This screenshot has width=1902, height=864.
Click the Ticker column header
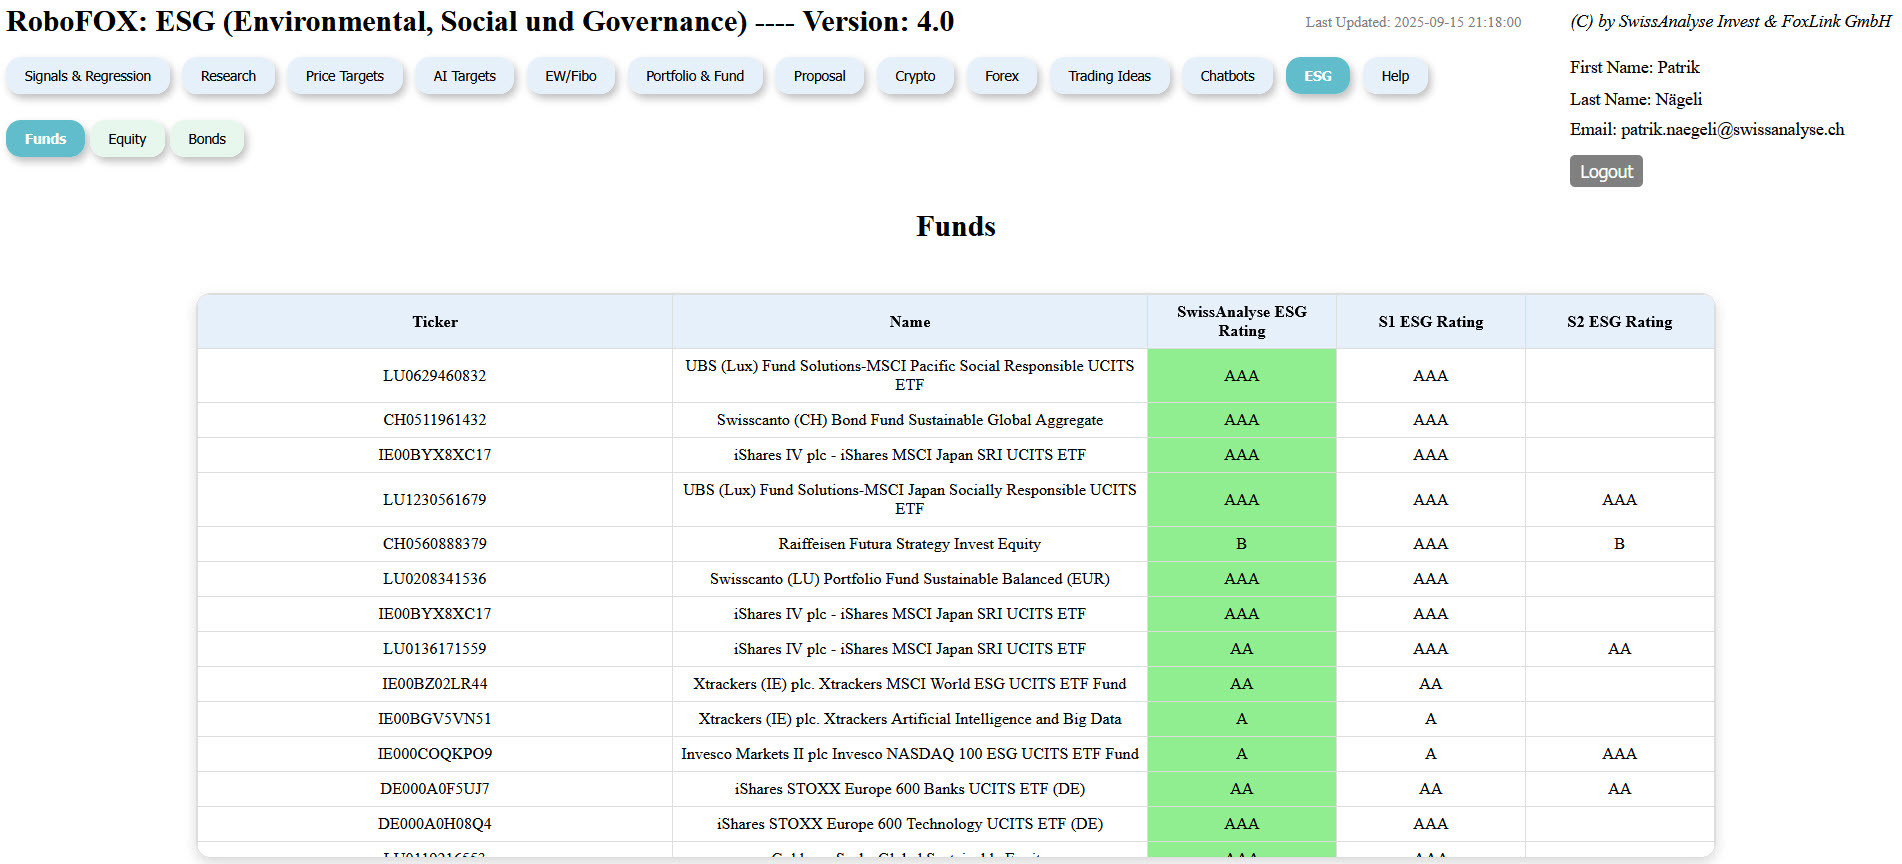pos(435,322)
